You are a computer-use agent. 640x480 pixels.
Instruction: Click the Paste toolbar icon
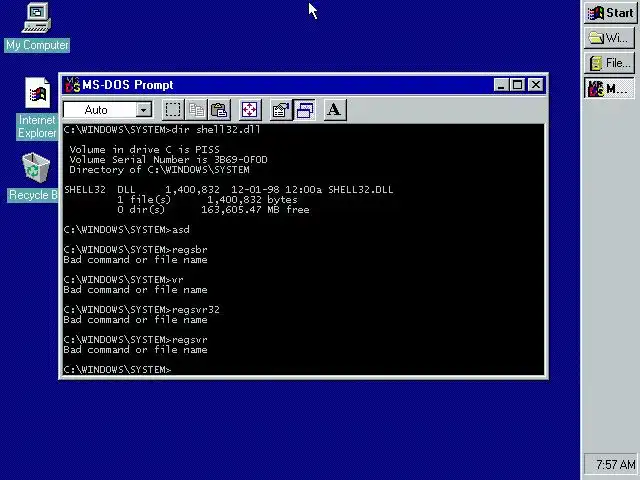click(219, 110)
